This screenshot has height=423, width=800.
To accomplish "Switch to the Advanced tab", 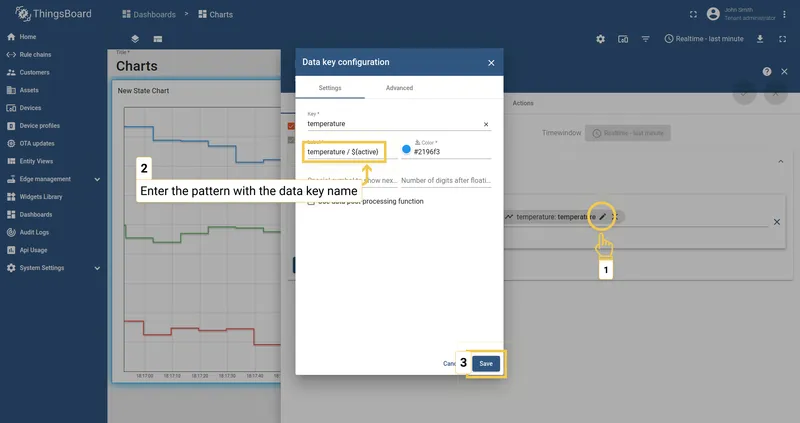I will tap(399, 88).
